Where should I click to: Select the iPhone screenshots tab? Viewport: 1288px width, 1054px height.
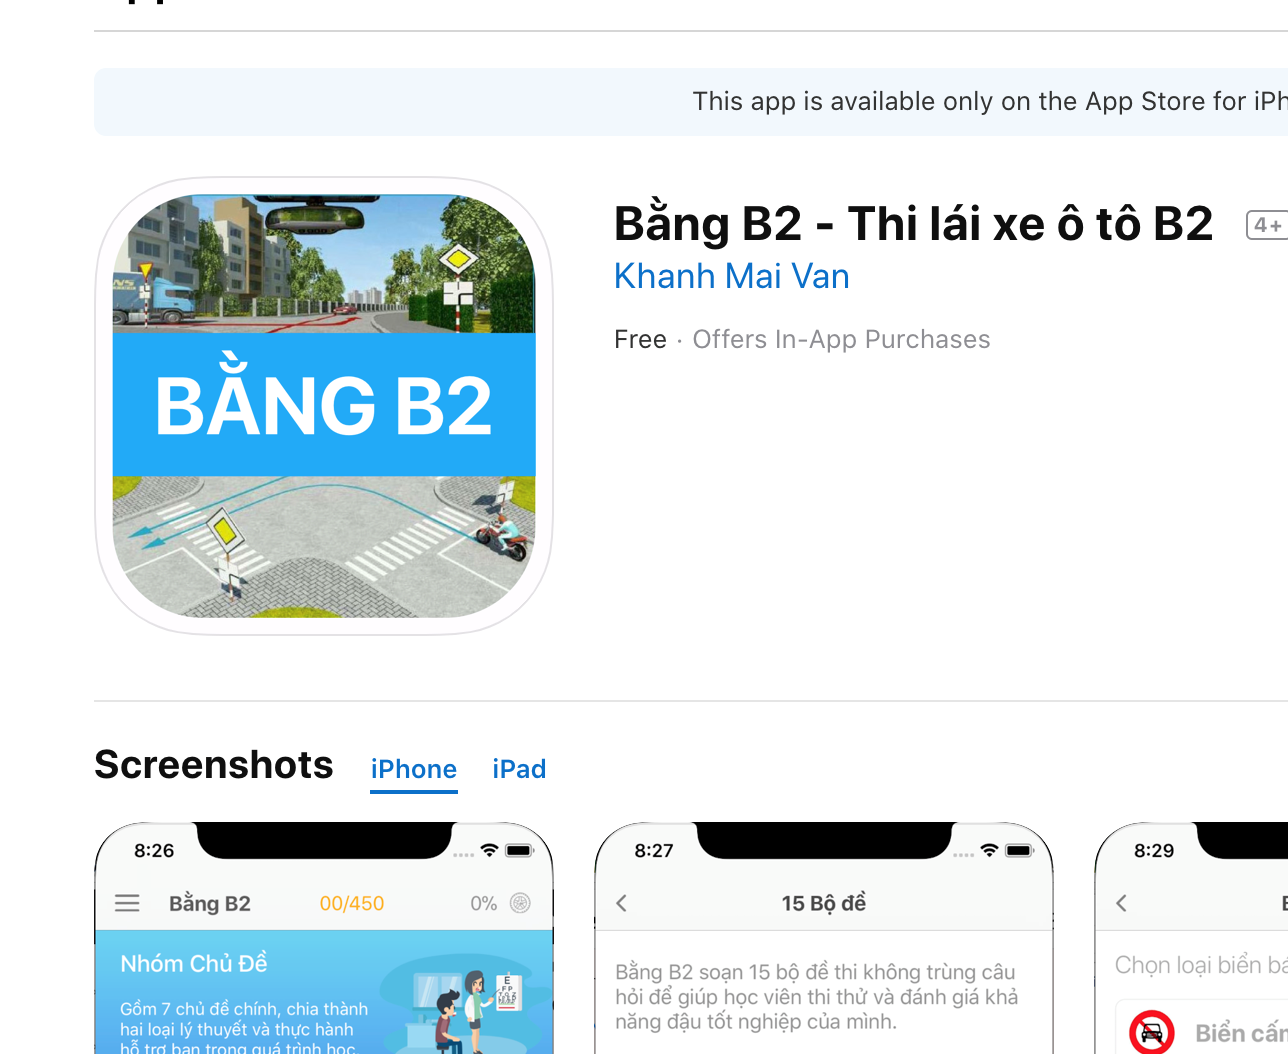(x=414, y=769)
